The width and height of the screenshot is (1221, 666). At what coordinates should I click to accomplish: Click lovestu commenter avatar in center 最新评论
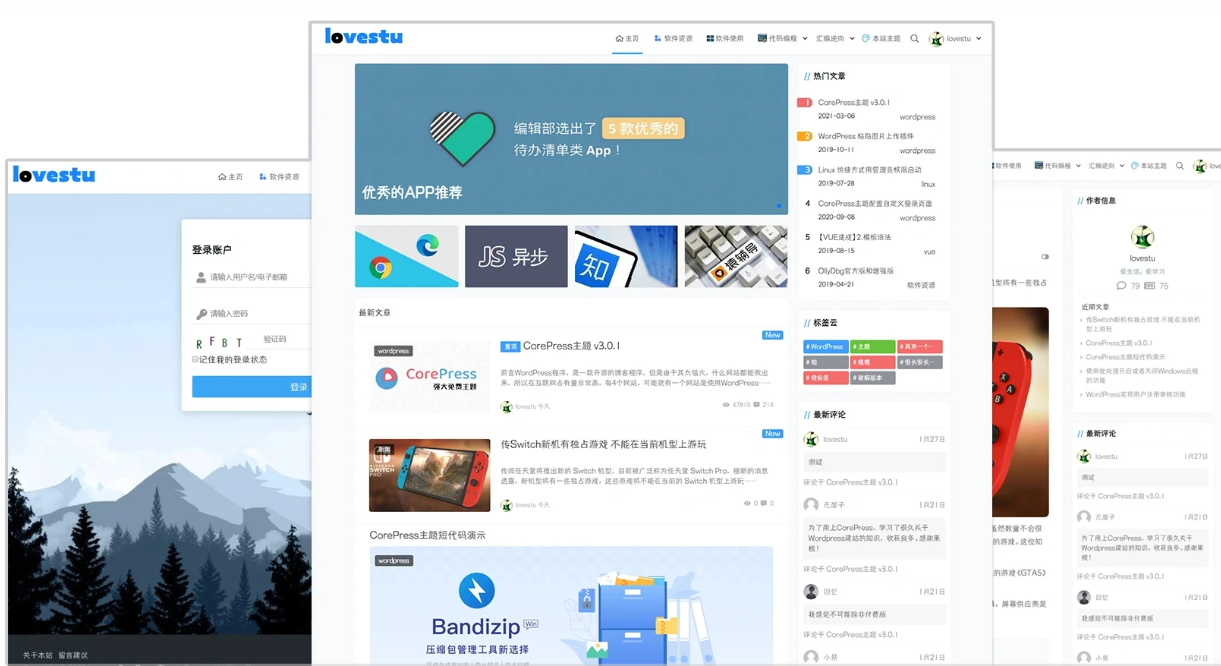(x=811, y=439)
